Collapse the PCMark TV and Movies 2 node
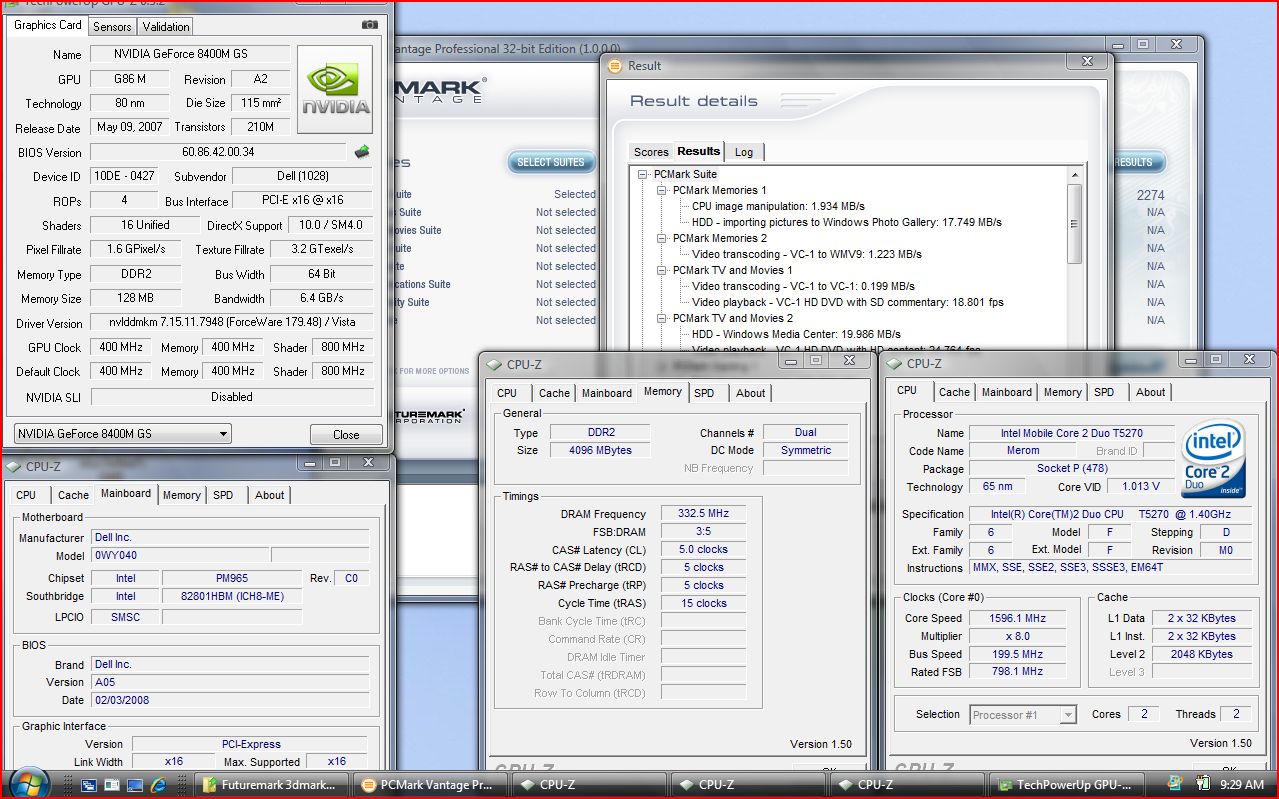1279x799 pixels. pyautogui.click(x=662, y=318)
